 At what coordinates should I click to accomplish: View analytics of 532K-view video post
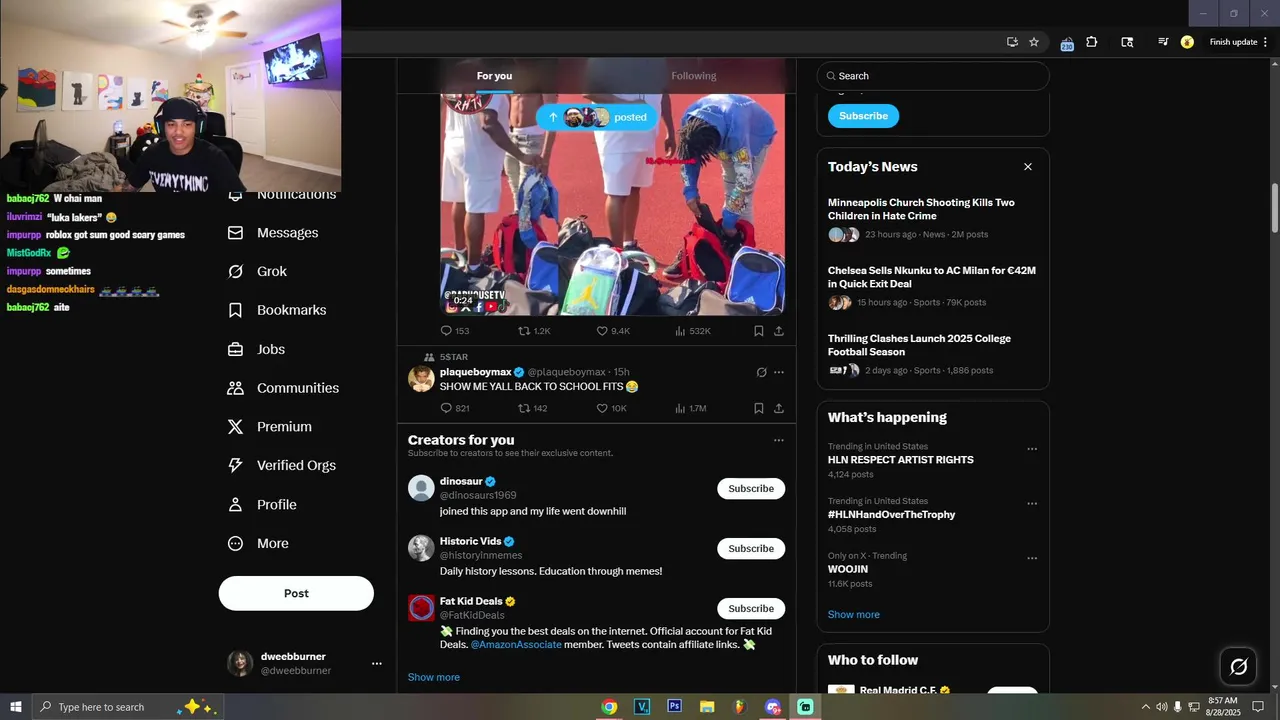click(x=692, y=331)
